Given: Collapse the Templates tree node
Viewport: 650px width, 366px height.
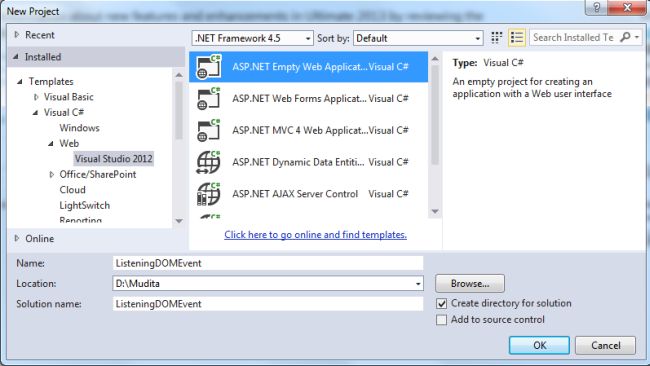Looking at the screenshot, I should pos(19,82).
